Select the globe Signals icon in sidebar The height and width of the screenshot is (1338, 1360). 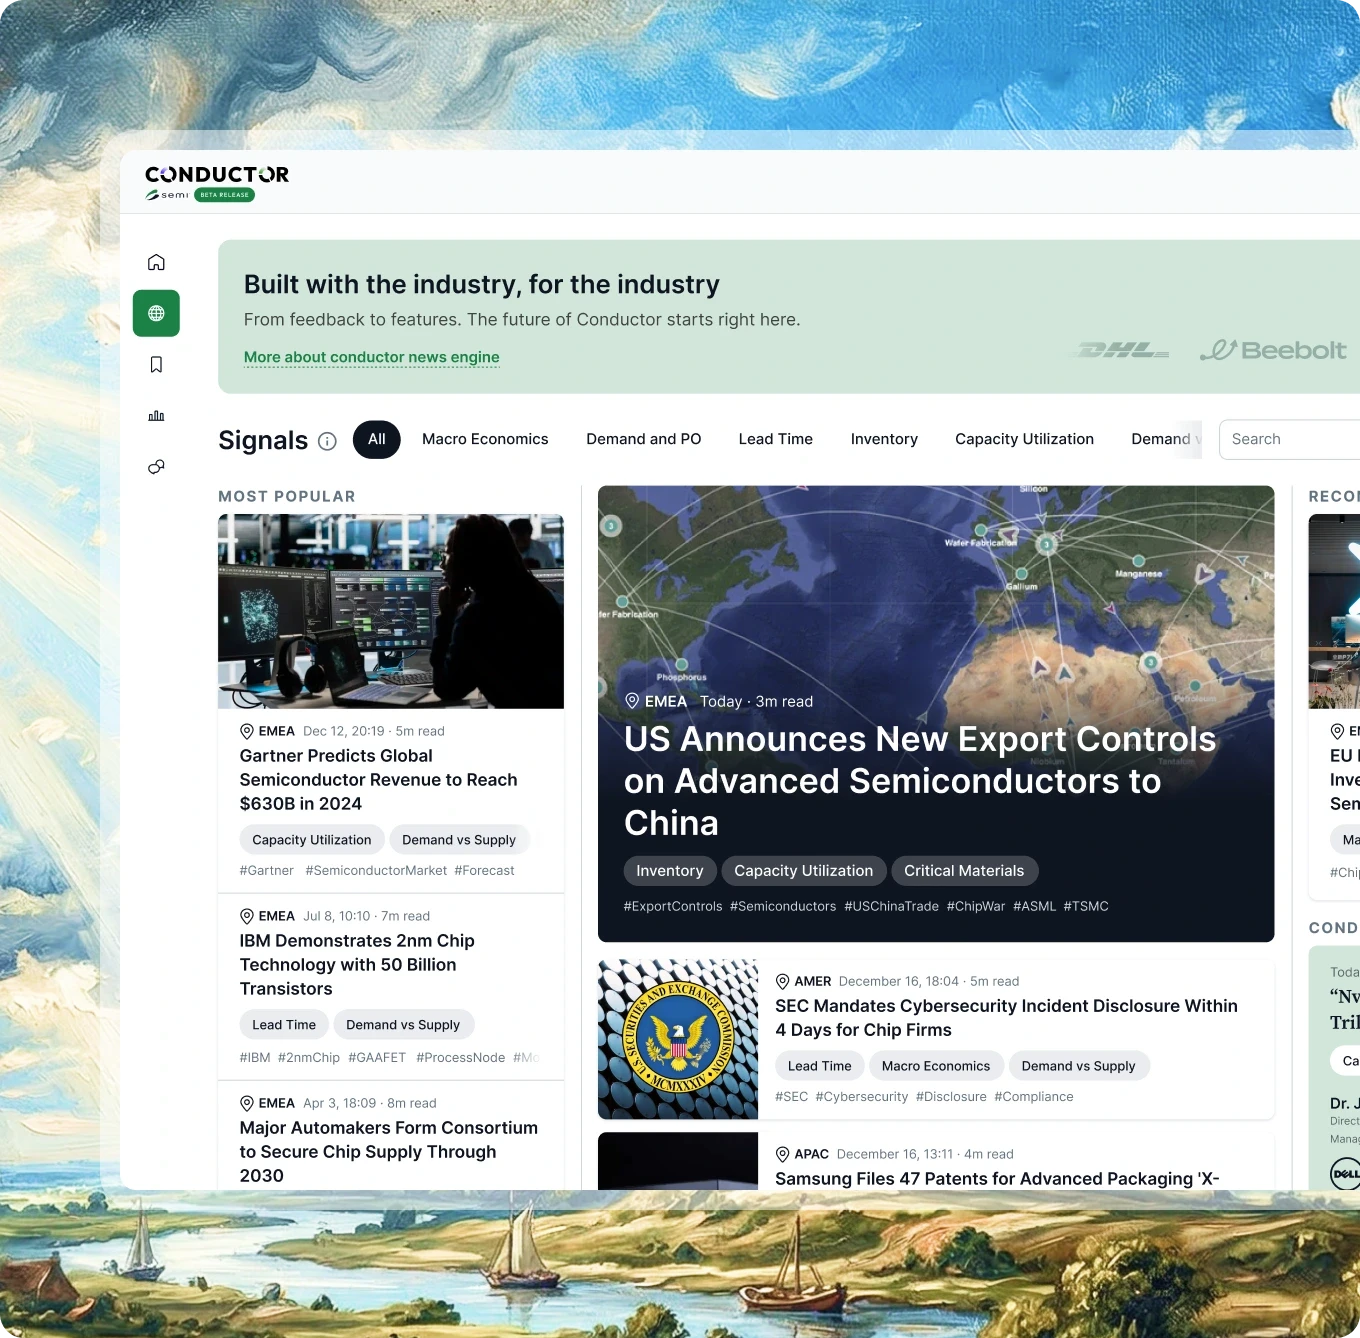[156, 313]
